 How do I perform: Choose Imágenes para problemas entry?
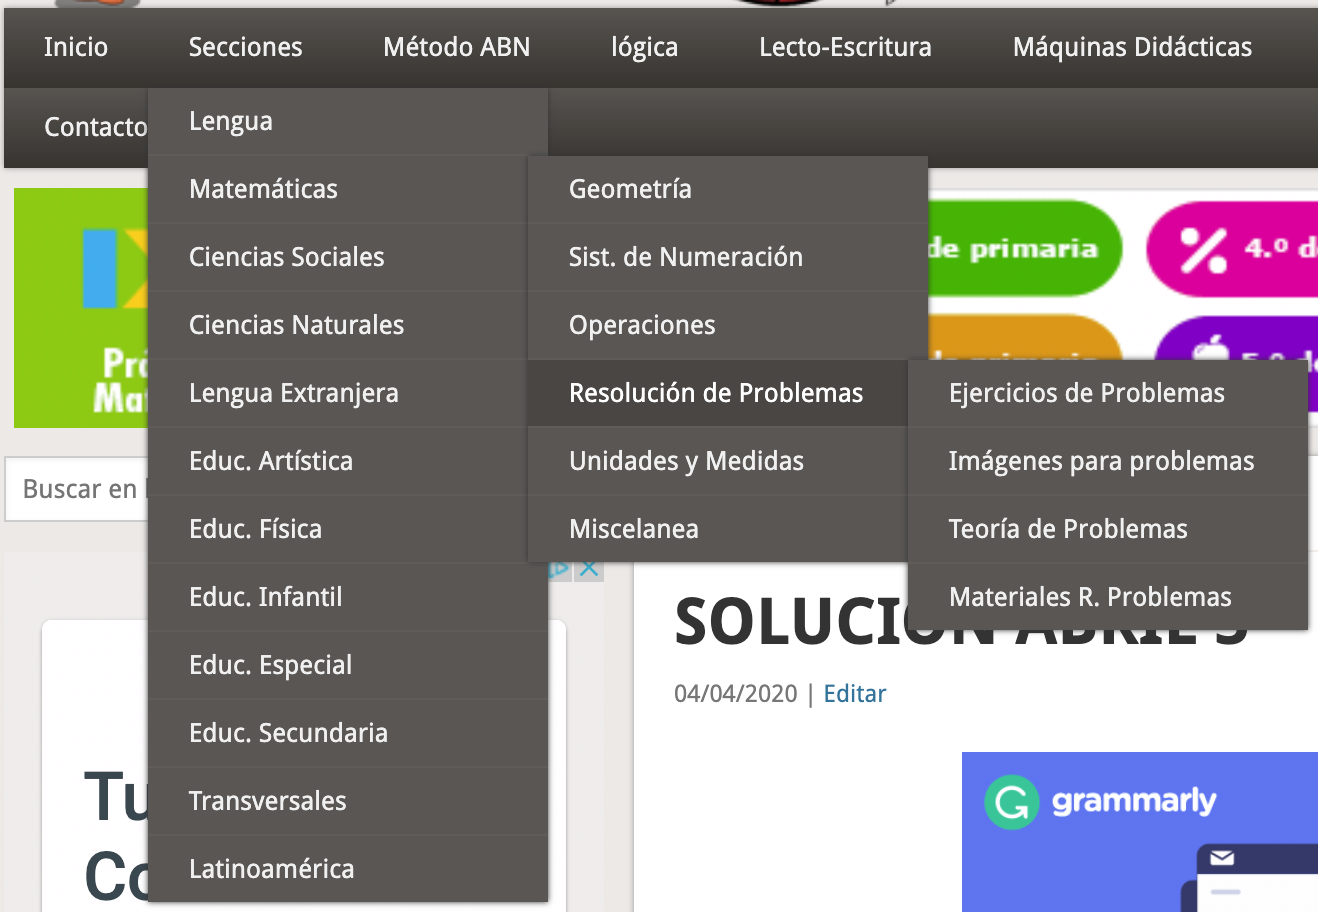(1100, 461)
